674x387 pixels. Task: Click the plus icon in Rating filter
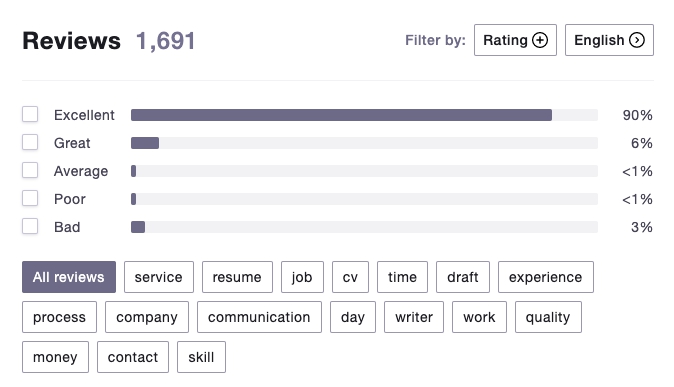(540, 40)
